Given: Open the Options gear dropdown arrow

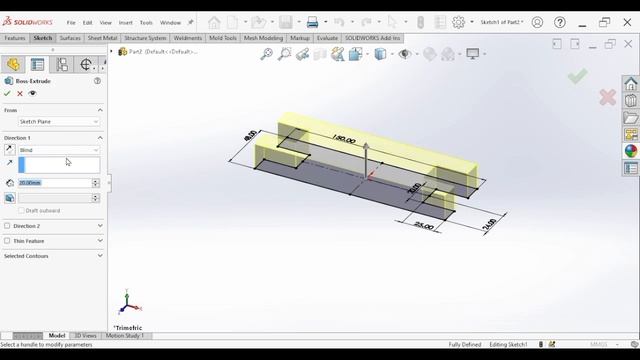Looking at the screenshot, I should click(471, 22).
